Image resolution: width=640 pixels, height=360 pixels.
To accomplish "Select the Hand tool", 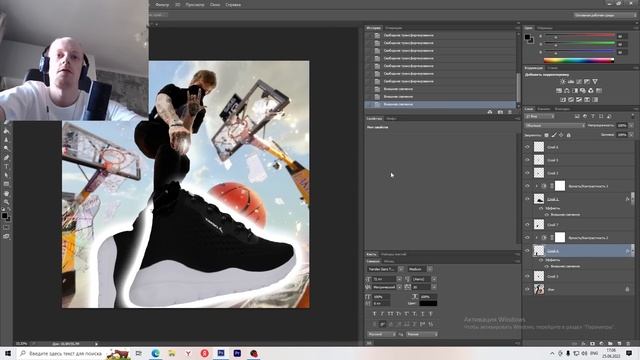I will (x=7, y=193).
